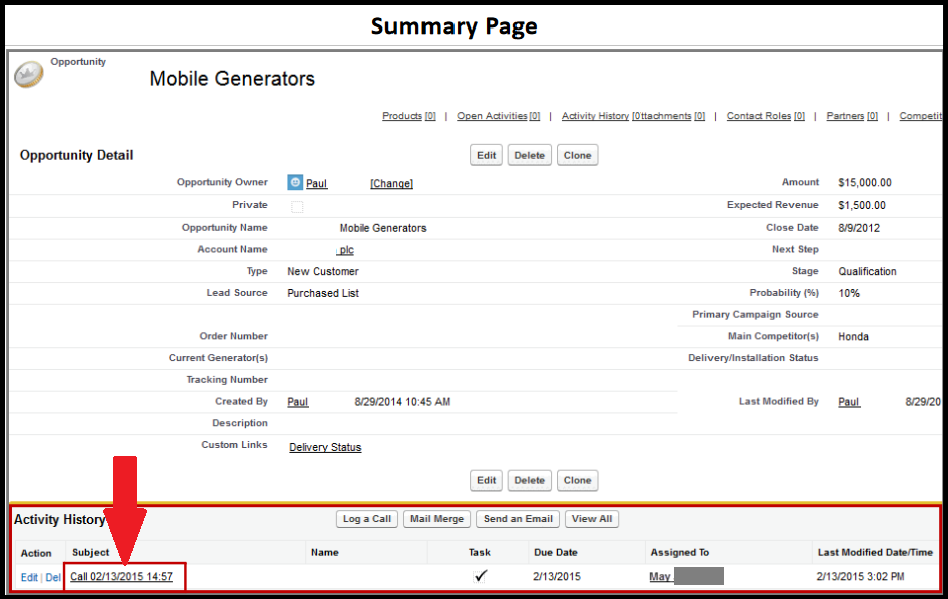Screen dimensions: 948x599
Task: Click the Expected Revenue value $1,500.00
Action: (x=862, y=206)
